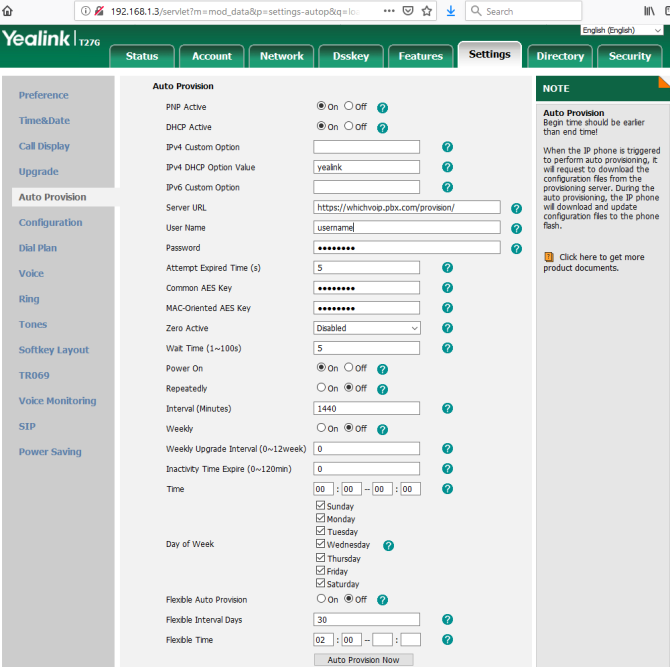The height and width of the screenshot is (667, 670).
Task: Click help icon next to PNP Active
Action: [382, 108]
